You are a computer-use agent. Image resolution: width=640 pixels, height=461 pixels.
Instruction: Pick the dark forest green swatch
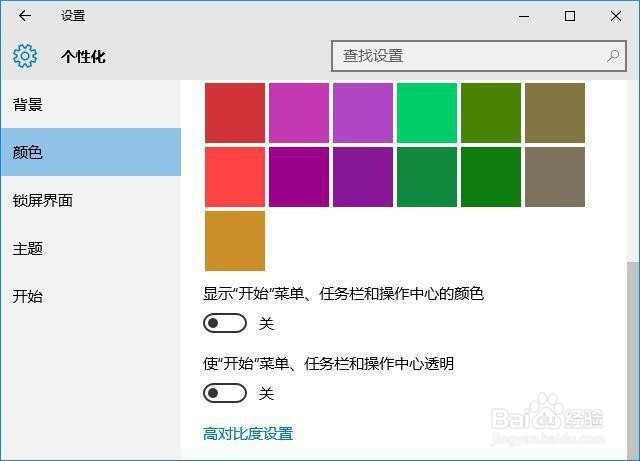point(491,177)
